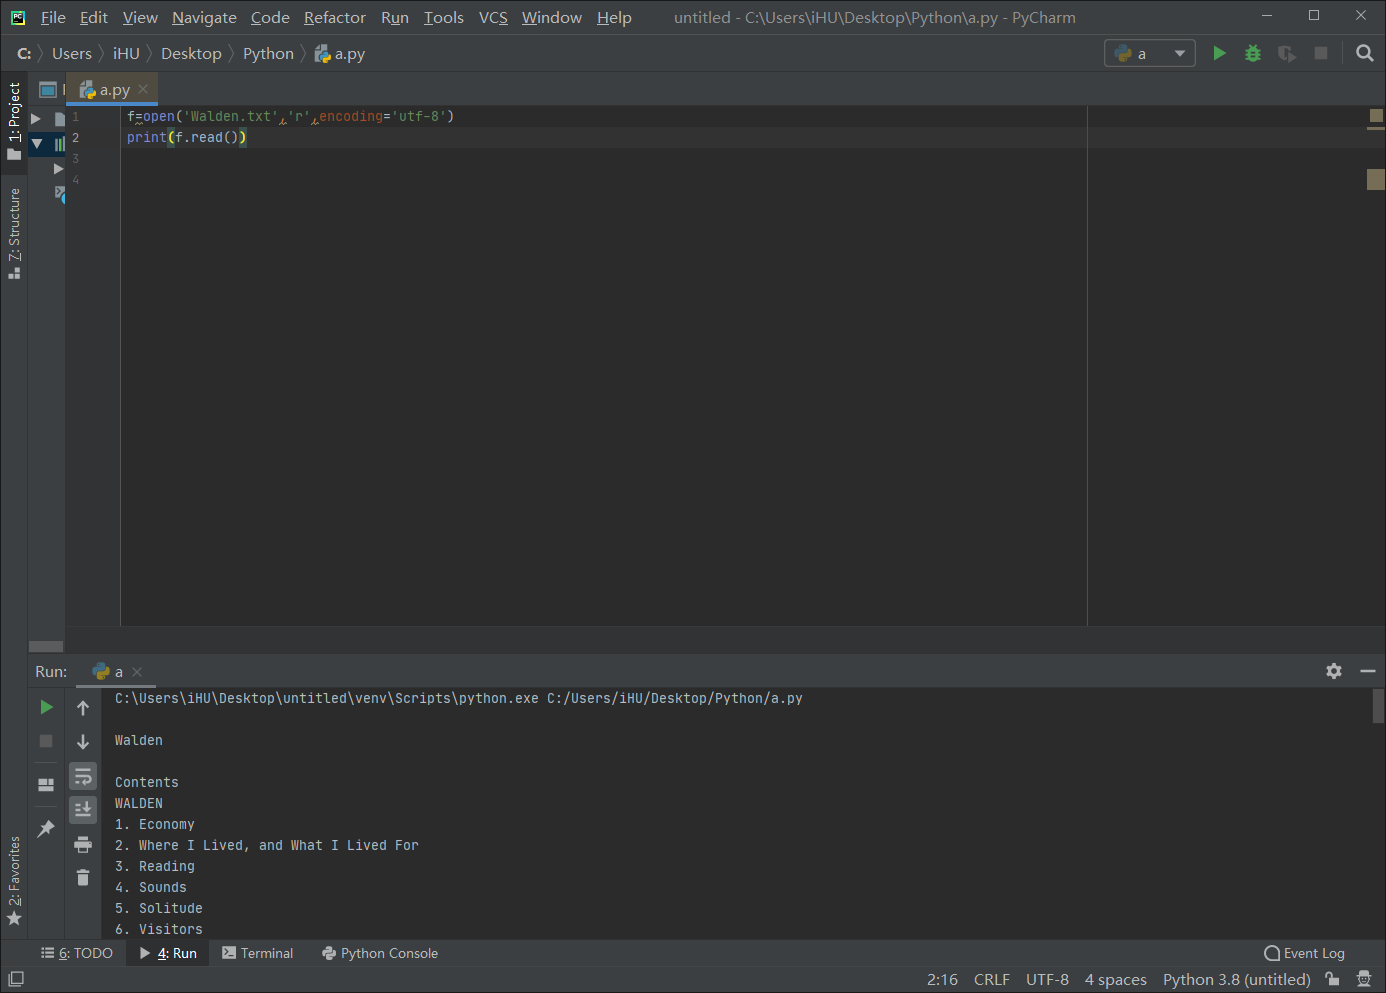Click the Stop button in Run panel
1386x993 pixels.
(x=46, y=741)
